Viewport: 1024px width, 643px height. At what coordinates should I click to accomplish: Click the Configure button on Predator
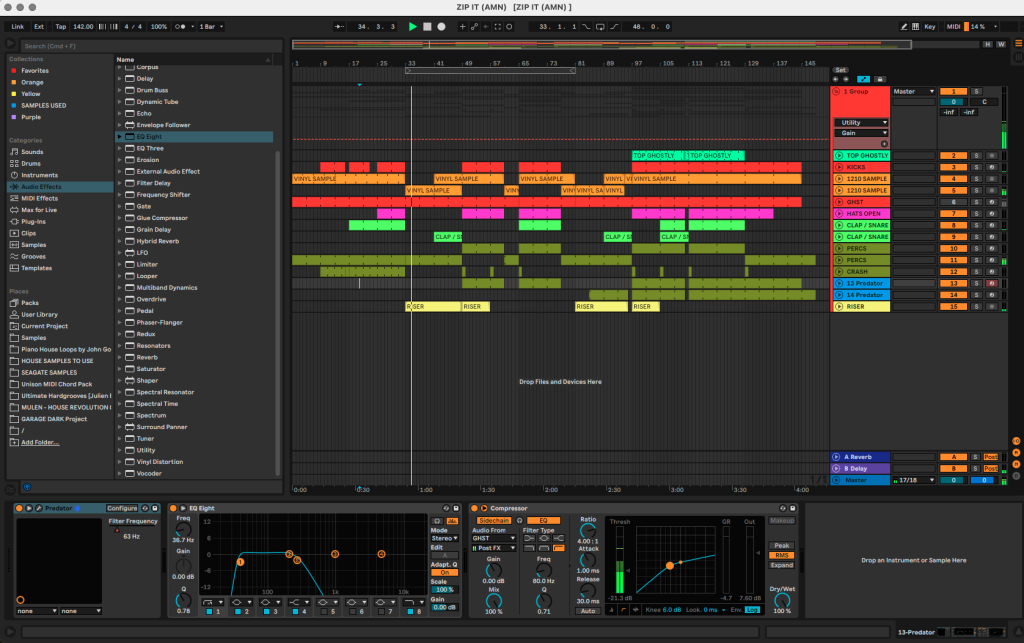pyautogui.click(x=122, y=508)
